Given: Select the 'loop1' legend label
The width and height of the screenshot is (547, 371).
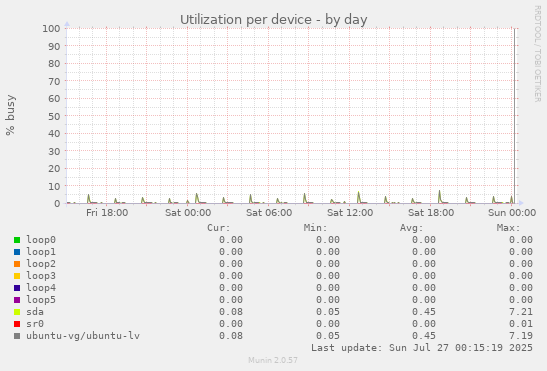Looking at the screenshot, I should click(41, 252).
